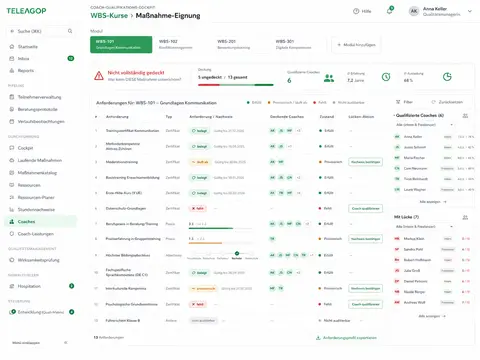This screenshot has width=480, height=360.
Task: Click Alle anzeigen under Mit Lücke
Action: pos(433,316)
